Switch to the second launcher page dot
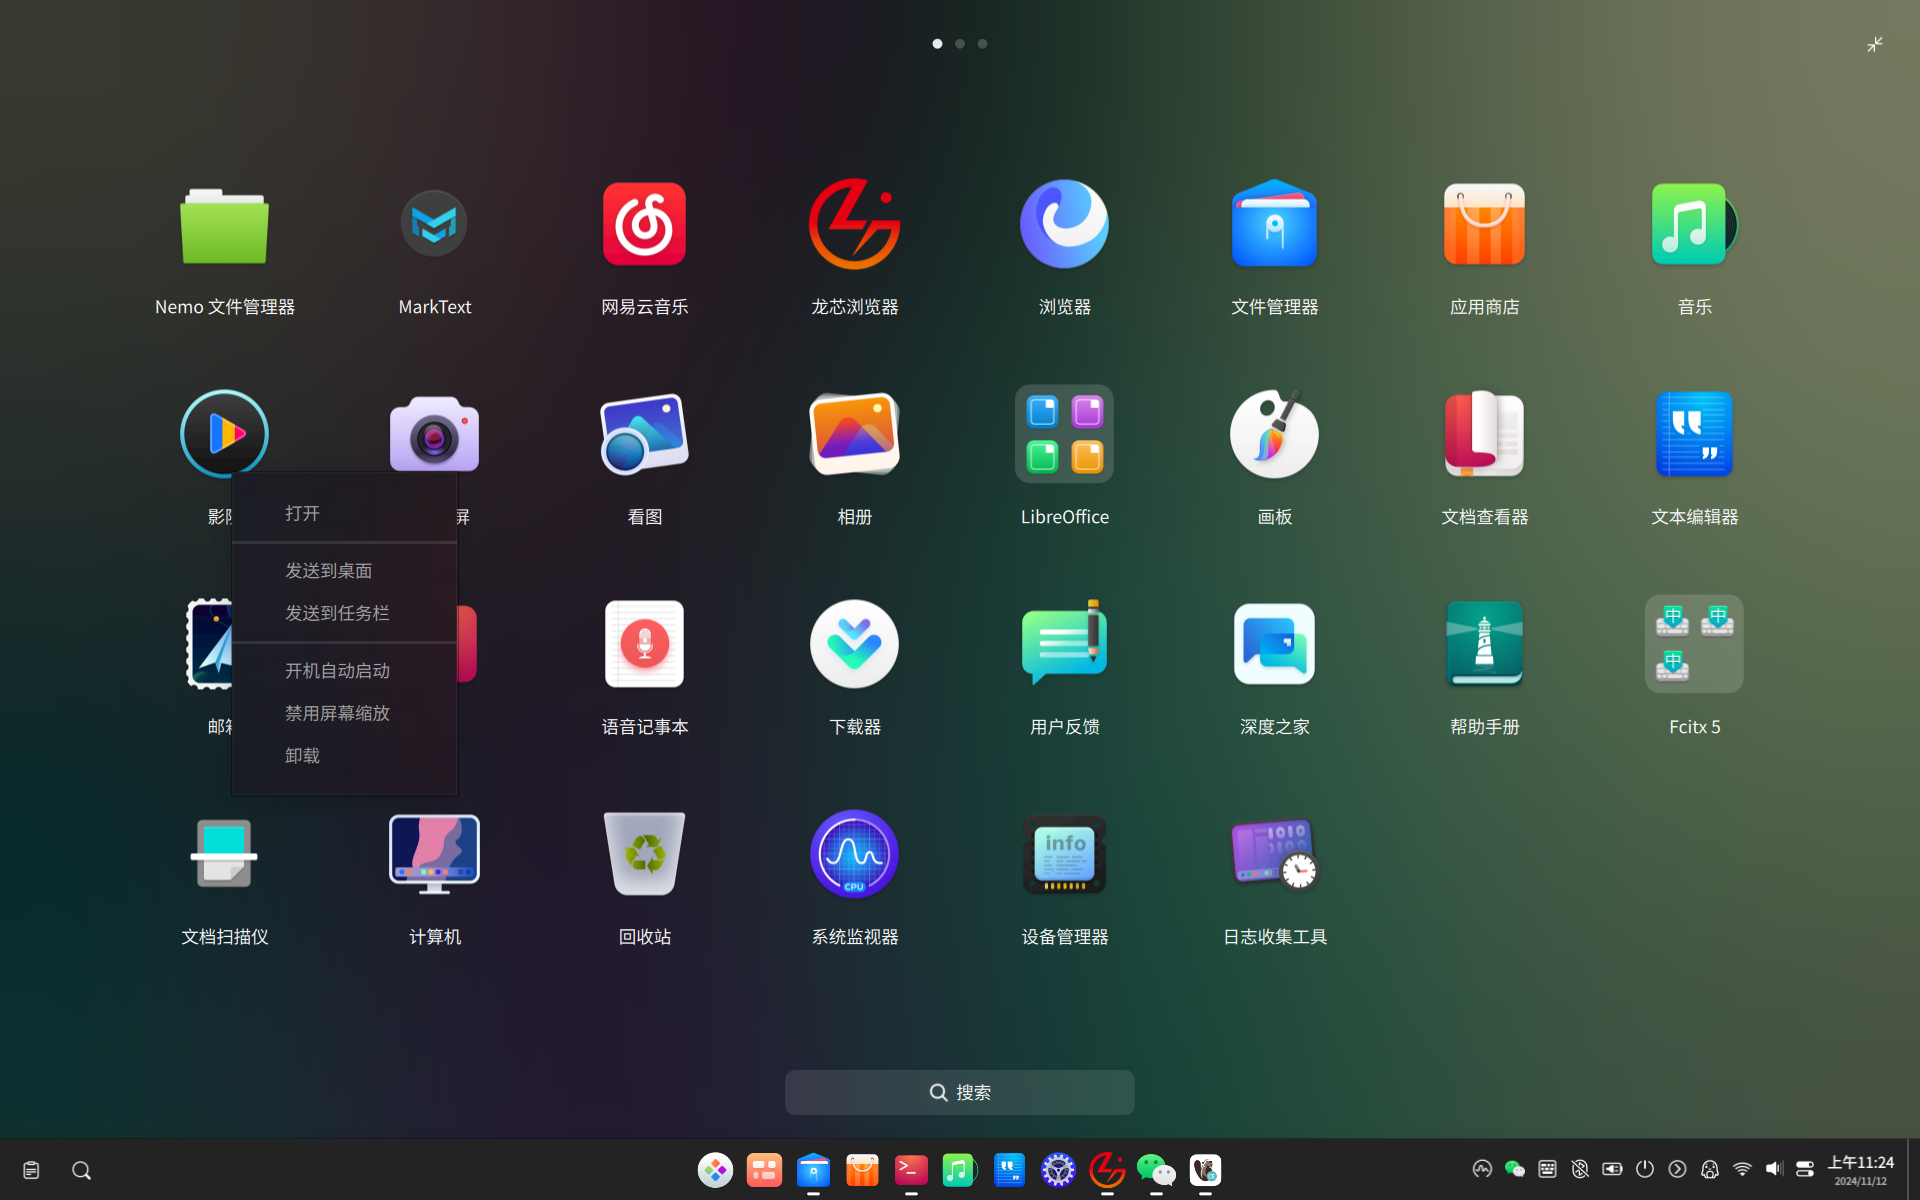This screenshot has width=1920, height=1200. coord(960,44)
